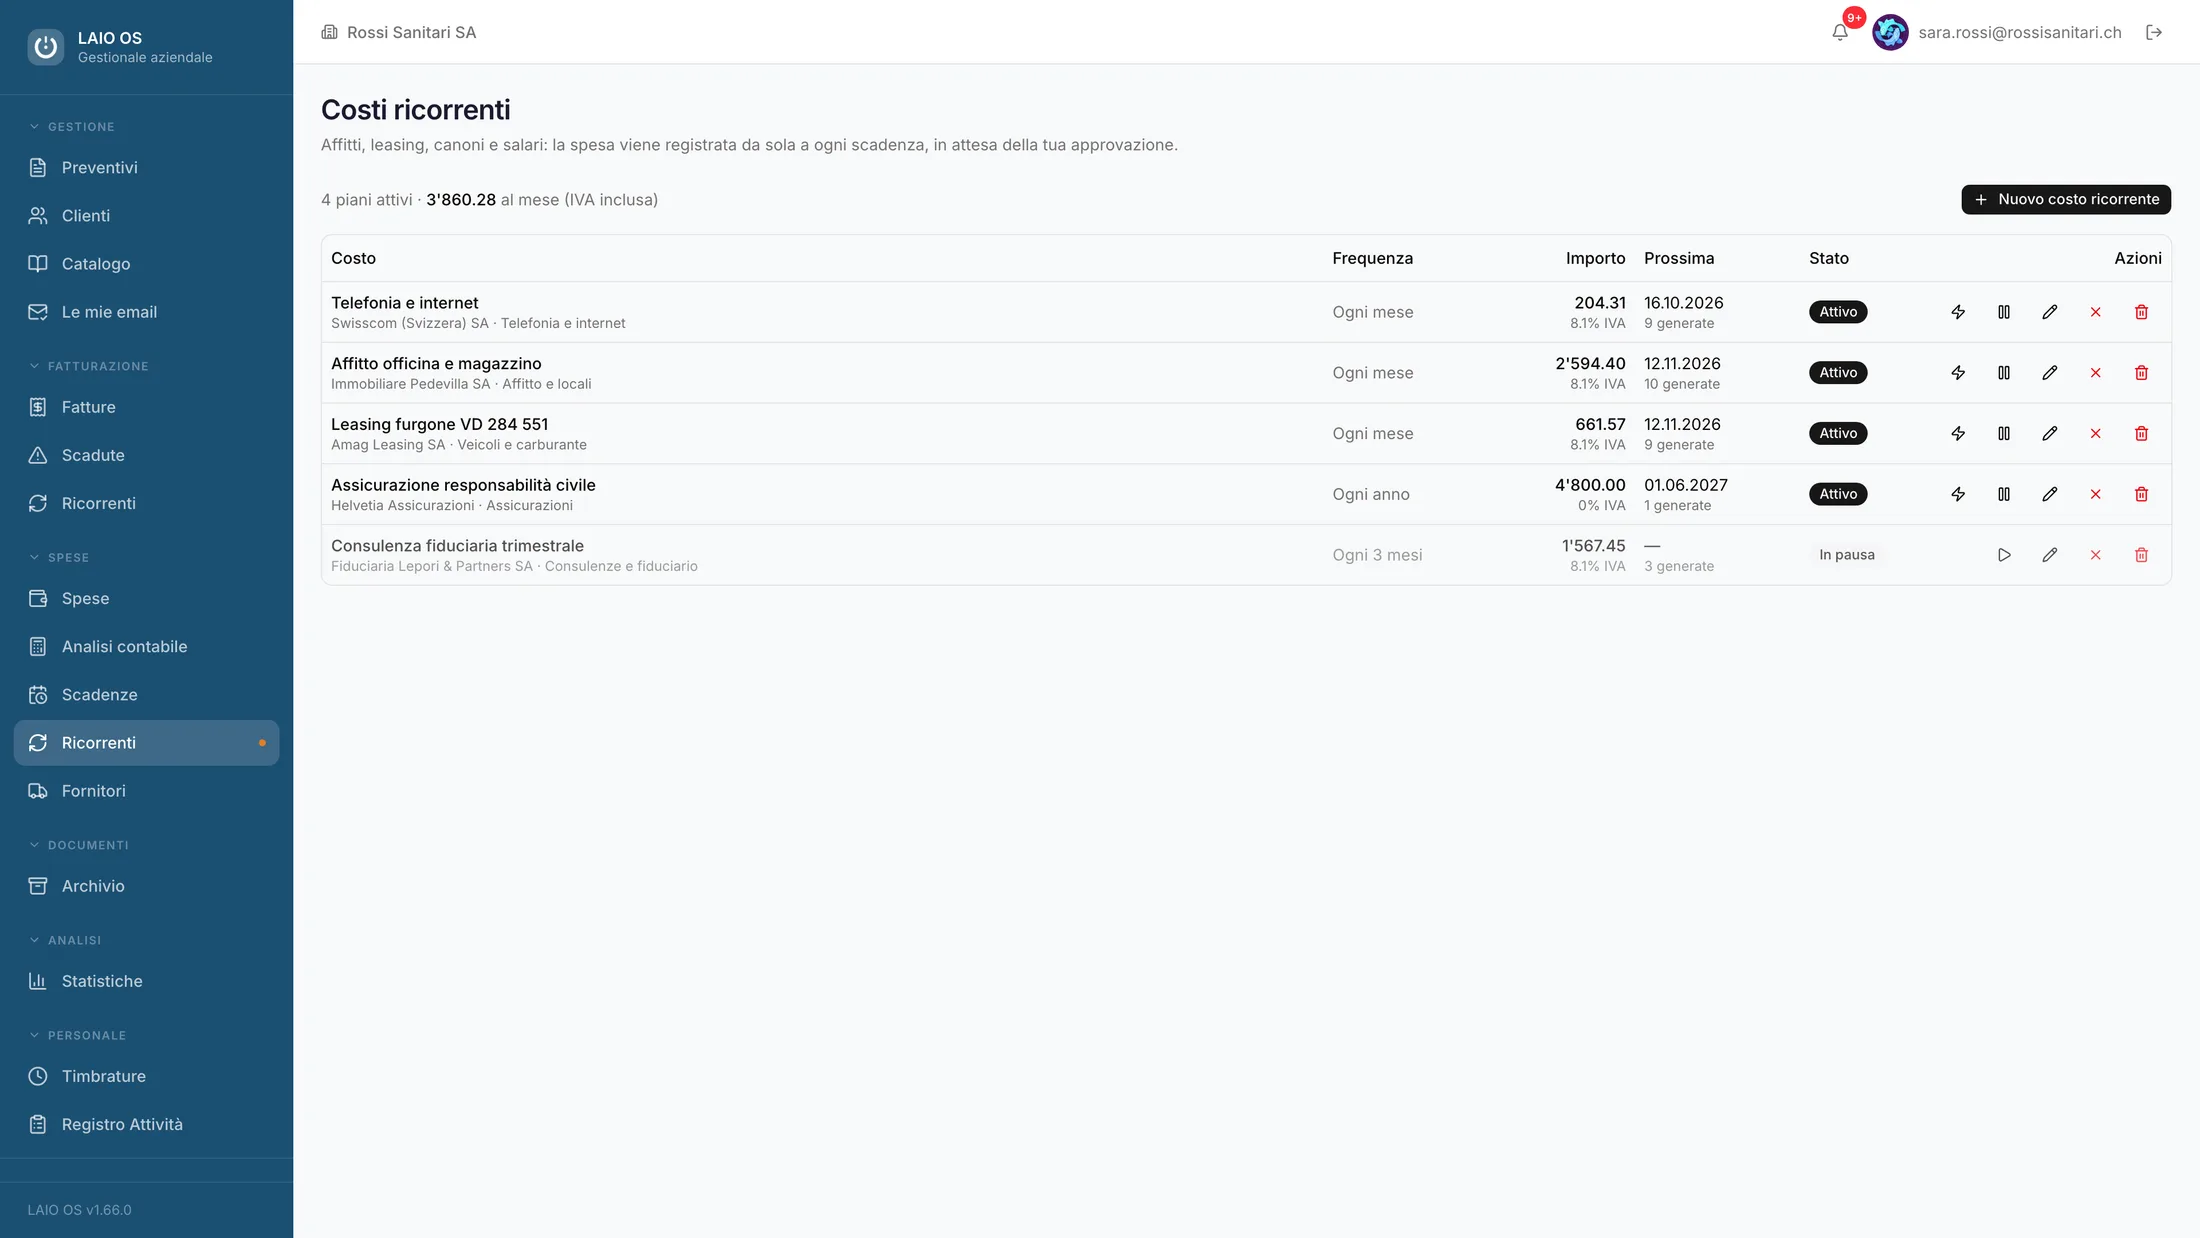This screenshot has width=2200, height=1238.
Task: Cancel Telefonia e internet using red X
Action: pyautogui.click(x=2096, y=312)
